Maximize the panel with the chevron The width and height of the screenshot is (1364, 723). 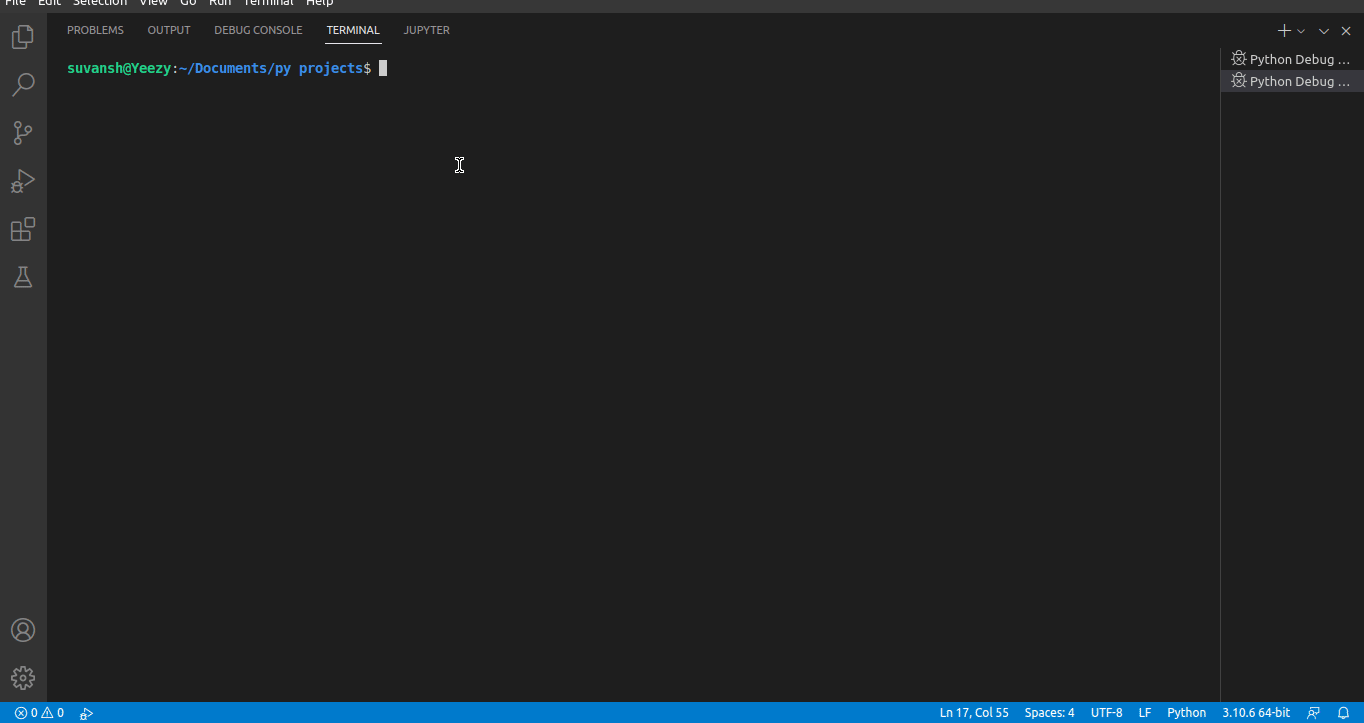[x=1323, y=30]
